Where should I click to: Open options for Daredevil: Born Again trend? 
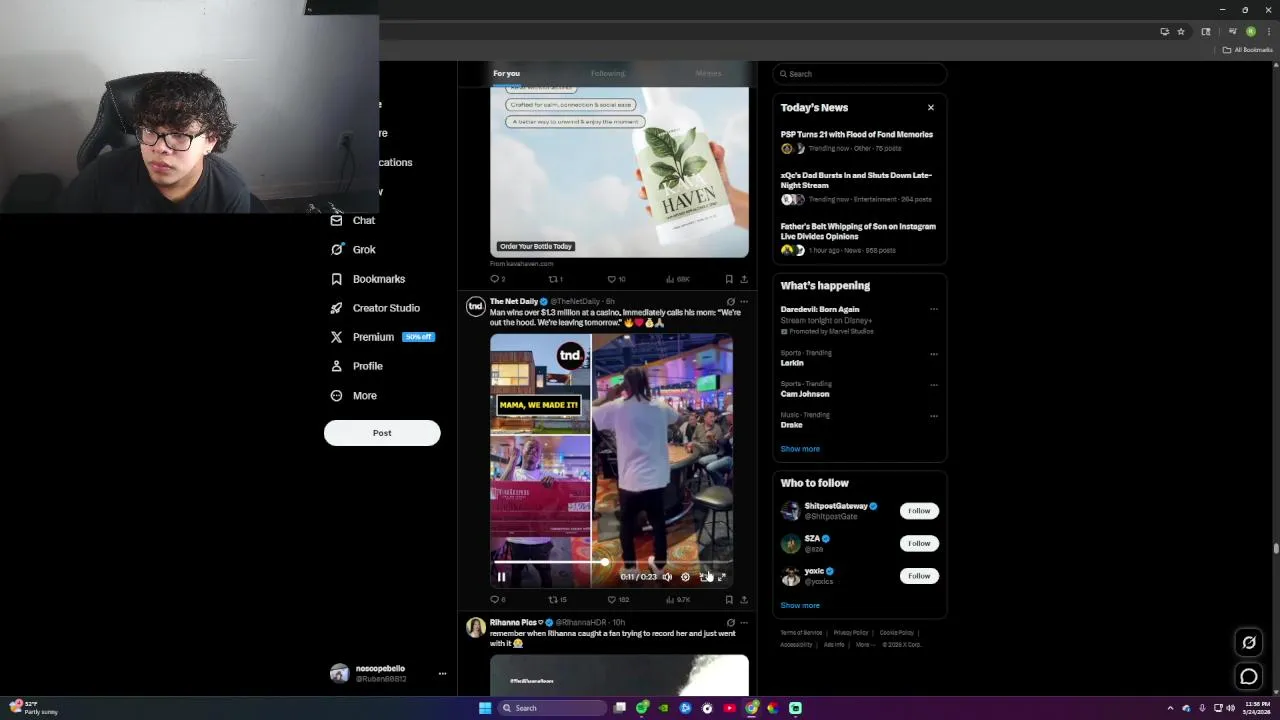tap(934, 309)
